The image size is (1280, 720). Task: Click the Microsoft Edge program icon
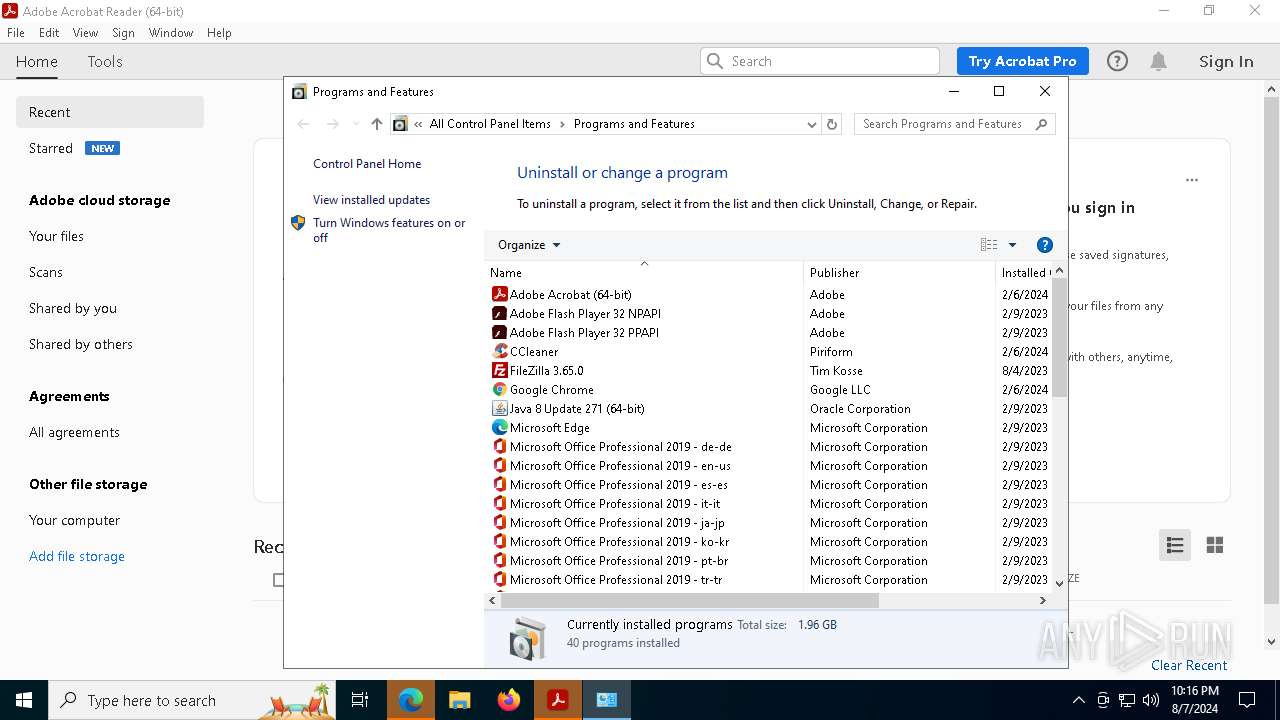(500, 427)
